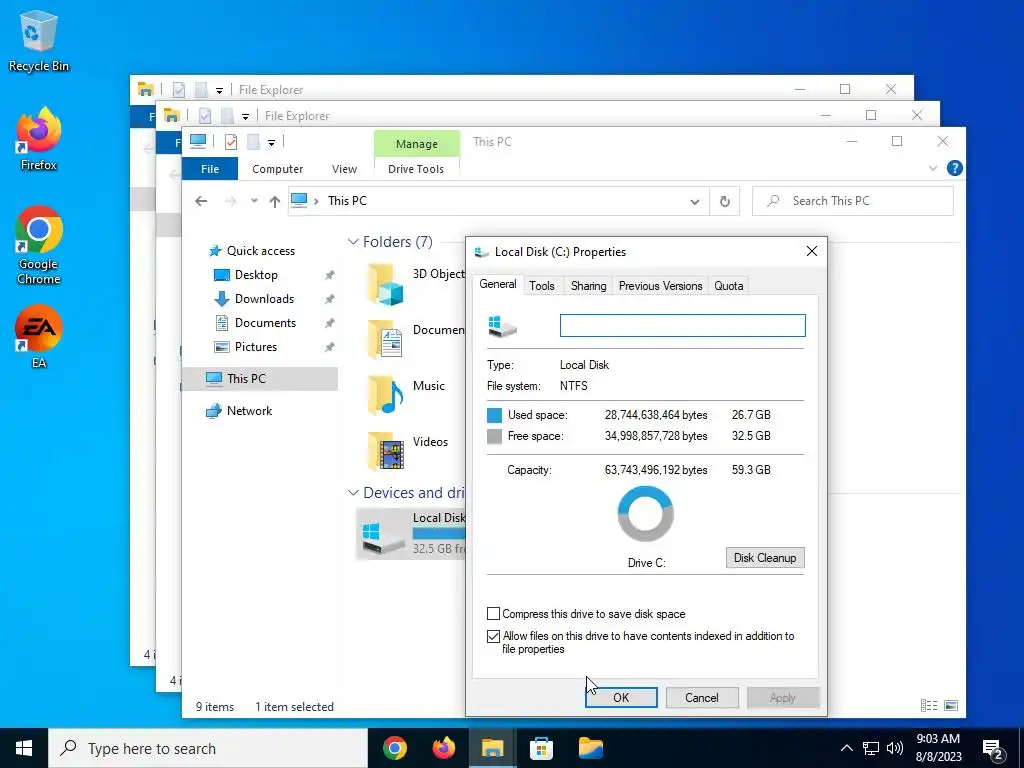Select the 3D Objects folder icon

pos(385,284)
